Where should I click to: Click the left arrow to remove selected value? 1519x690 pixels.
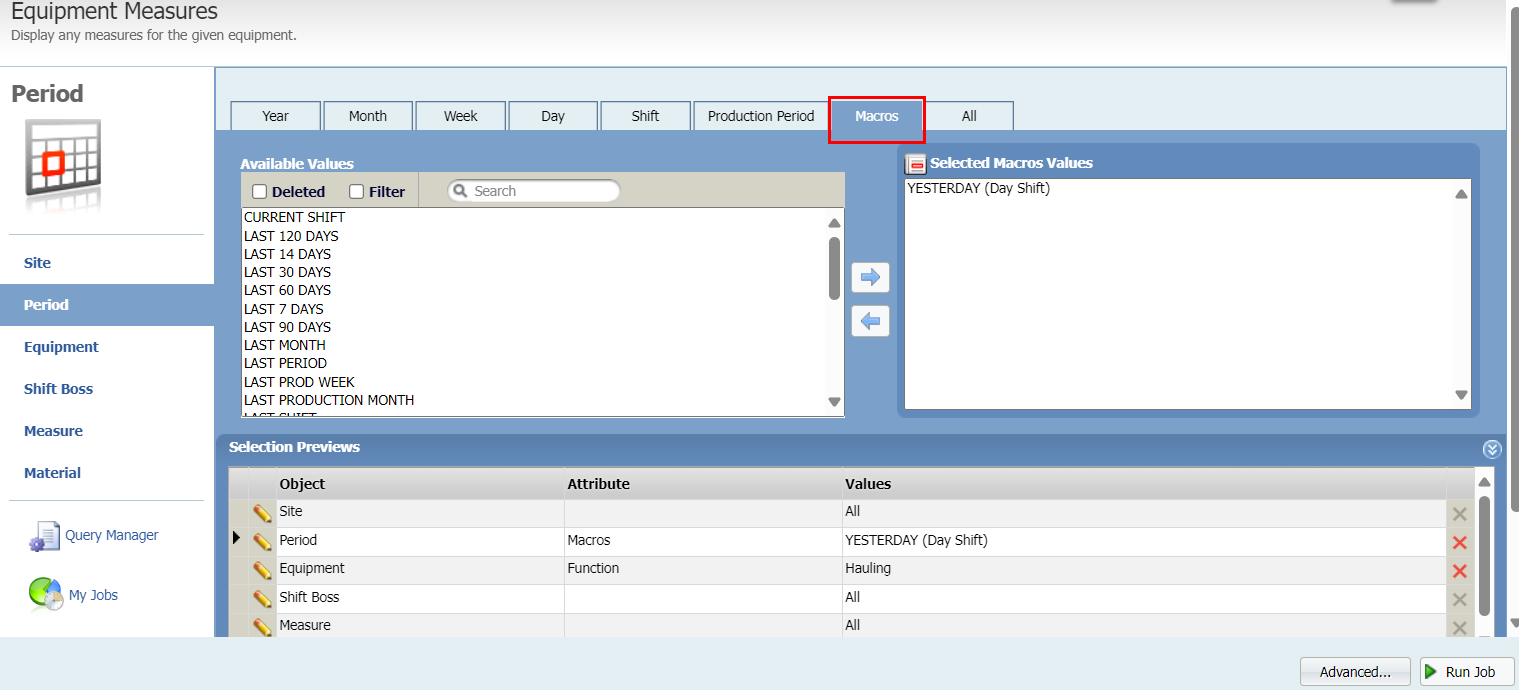870,321
